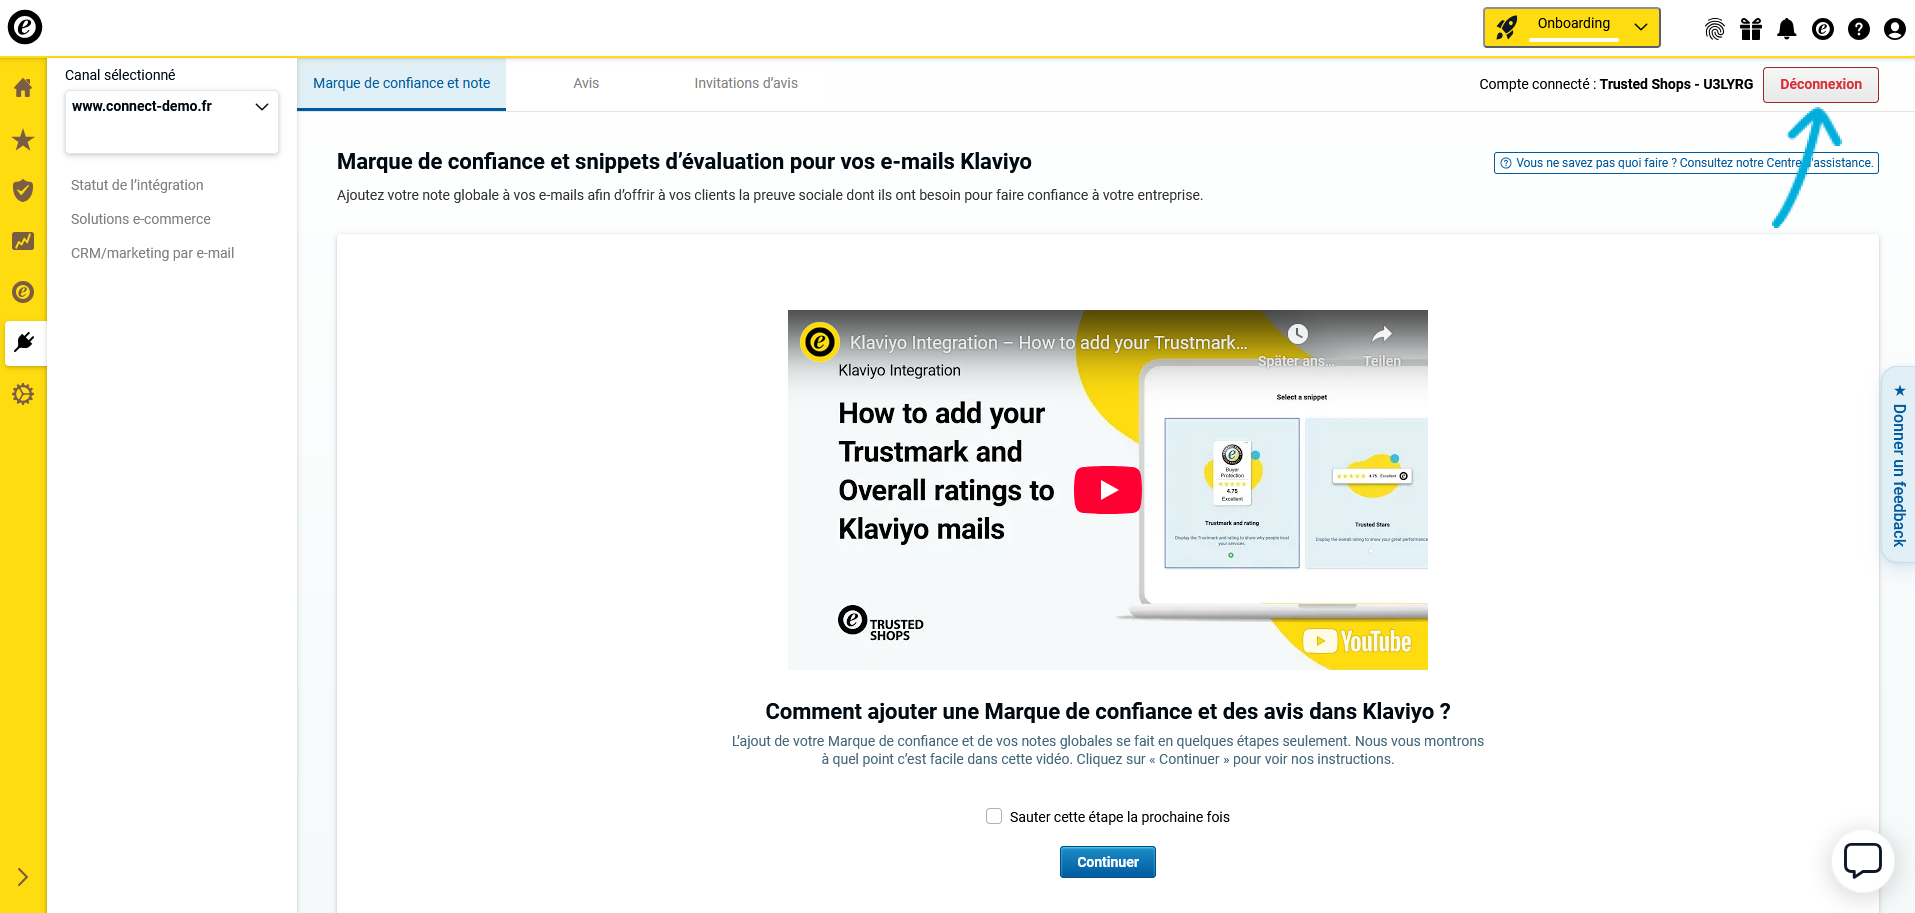This screenshot has width=1915, height=913.
Task: Click the Continuer button
Action: pos(1107,862)
